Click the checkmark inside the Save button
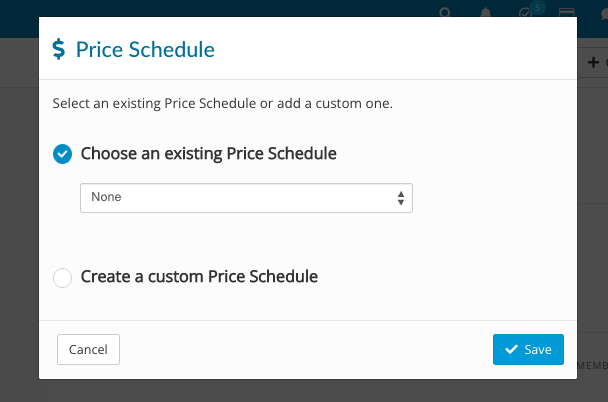 point(511,349)
